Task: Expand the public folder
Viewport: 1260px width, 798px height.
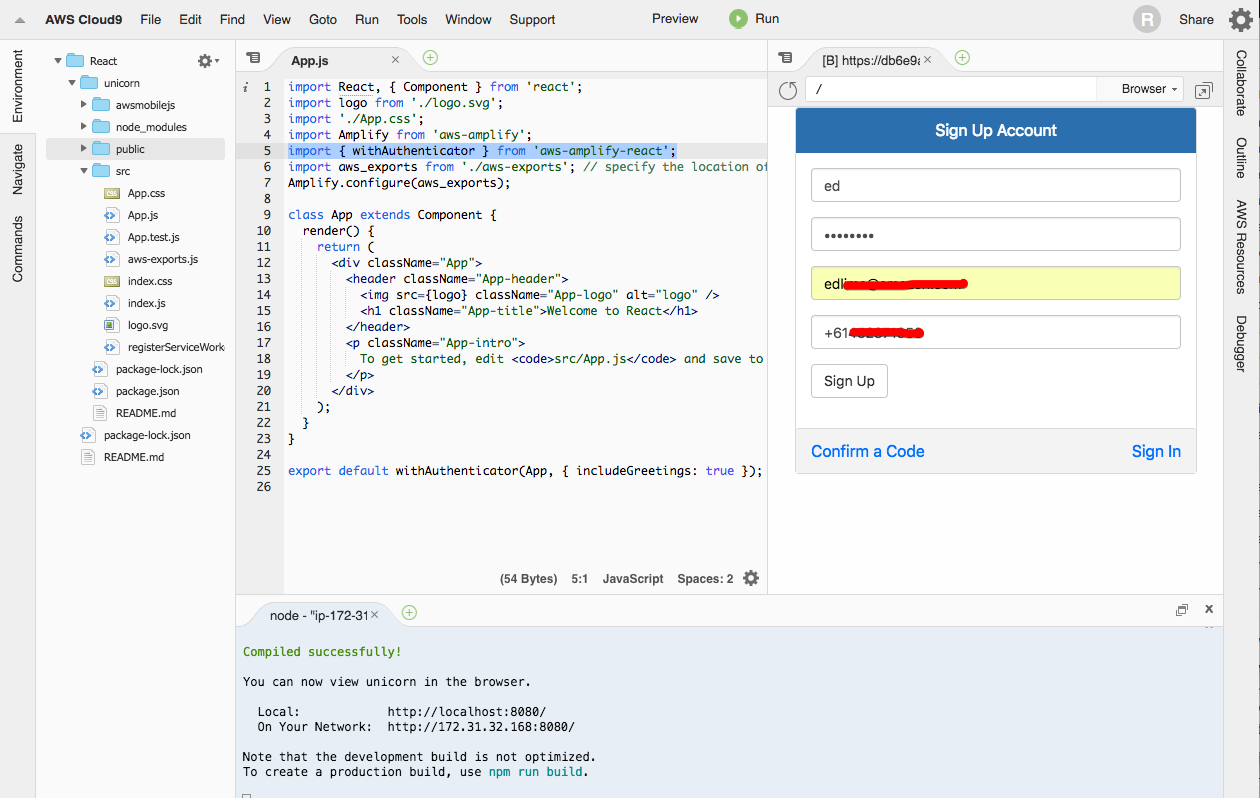Action: coord(84,149)
